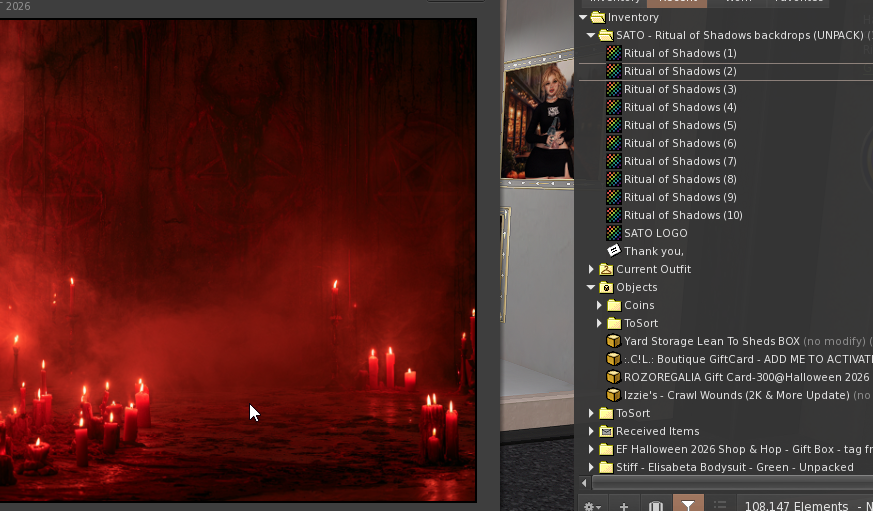The height and width of the screenshot is (511, 873).
Task: Expand the Received Items folder
Action: 591,431
